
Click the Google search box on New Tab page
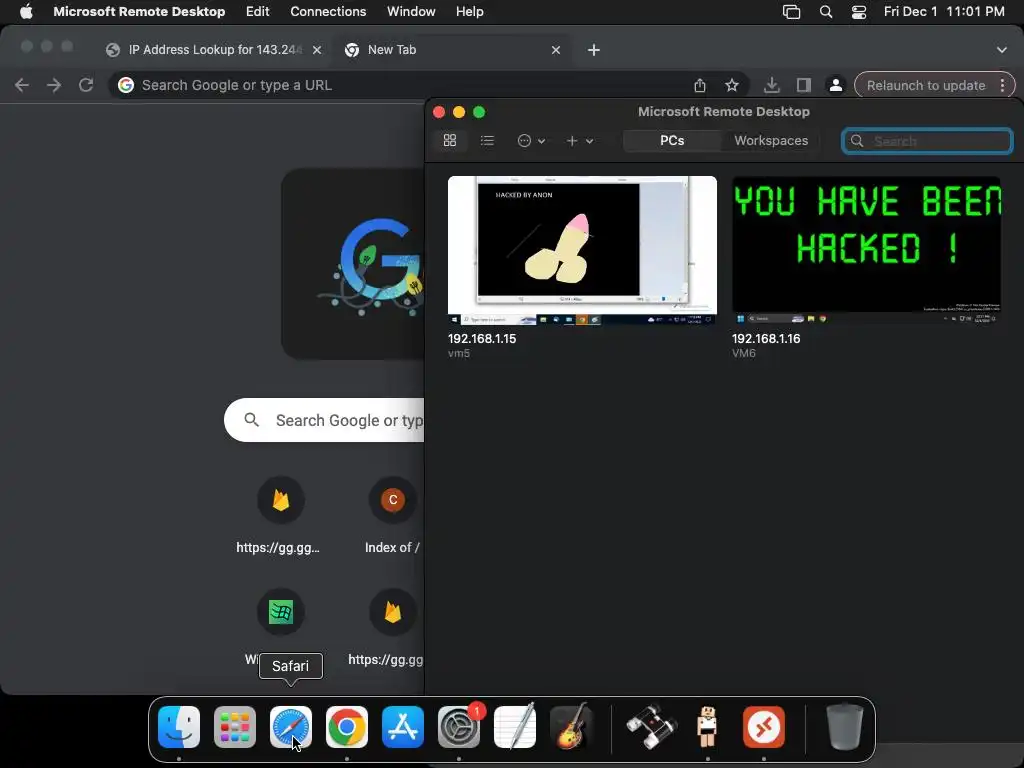325,420
